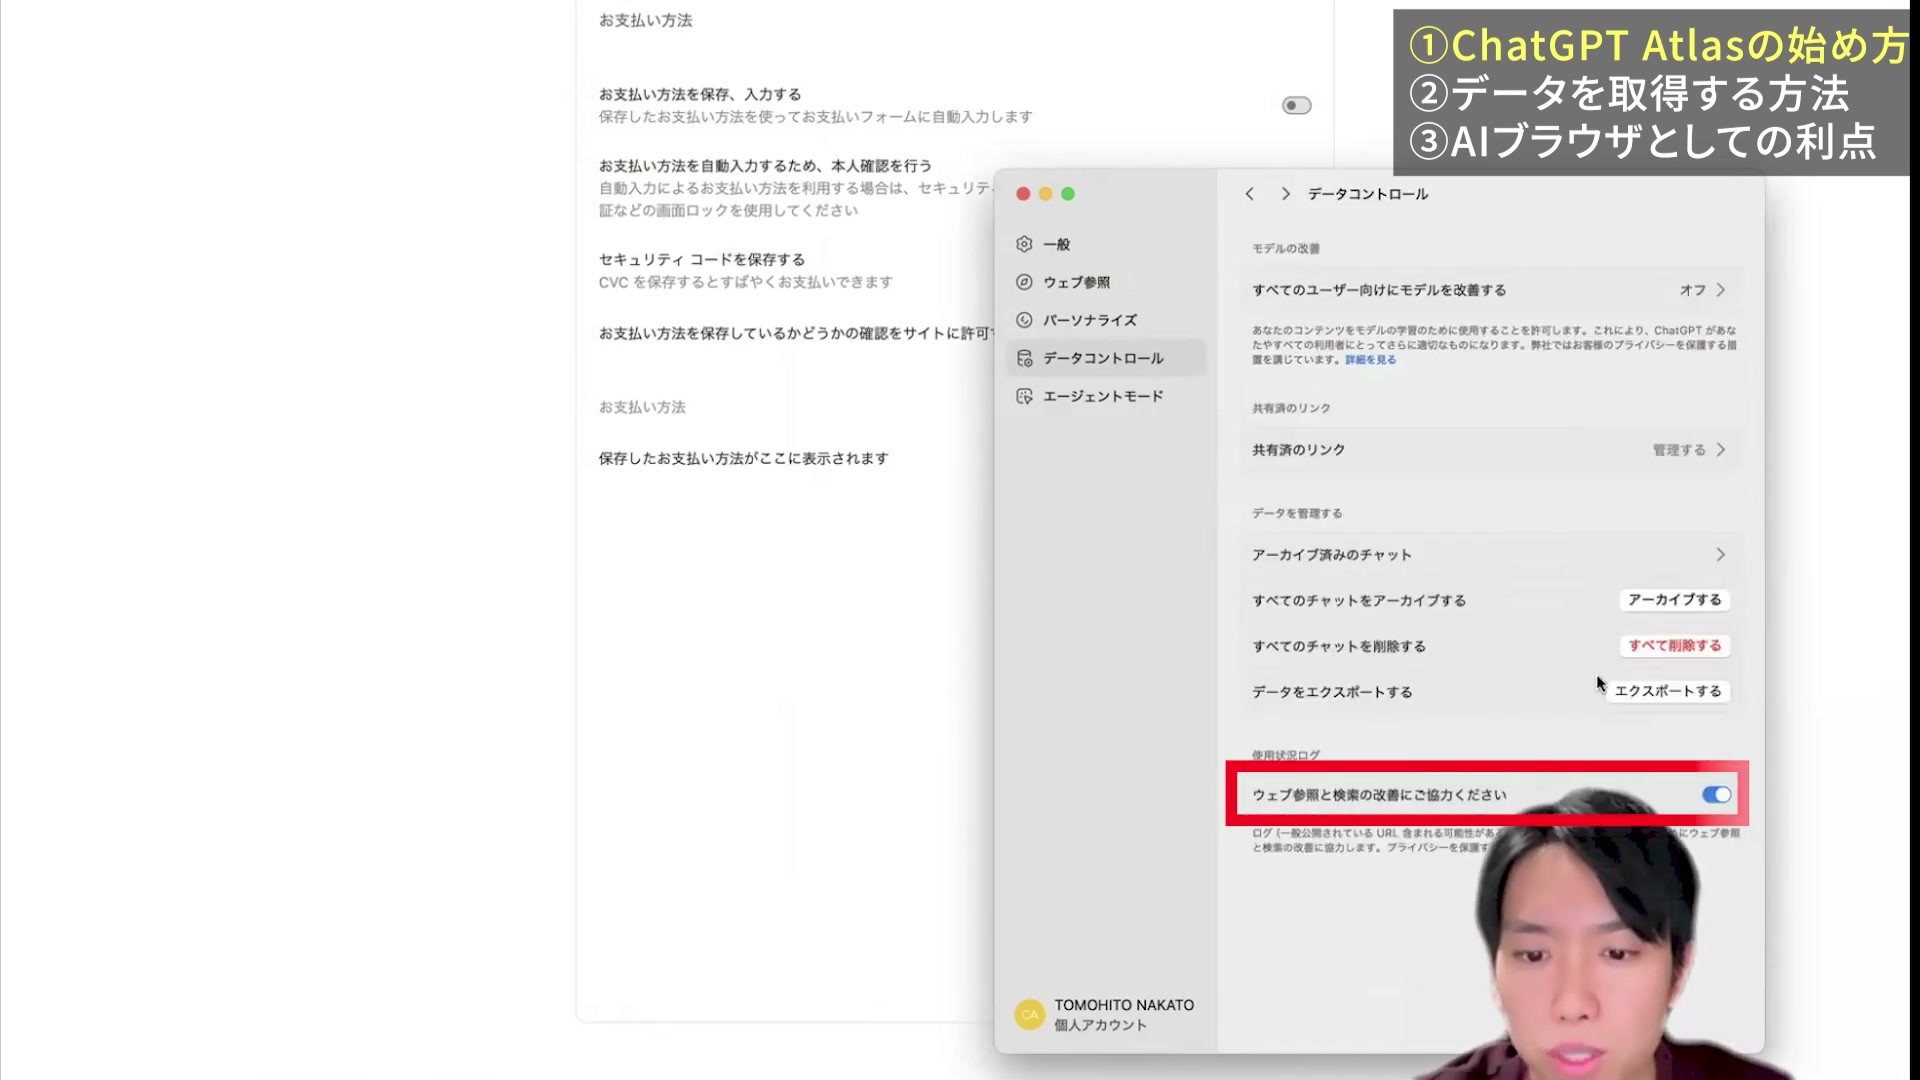Screen dimensions: 1920x1080
Task: Click 保存したお支払い方法がここに表示されます text
Action: coord(744,458)
